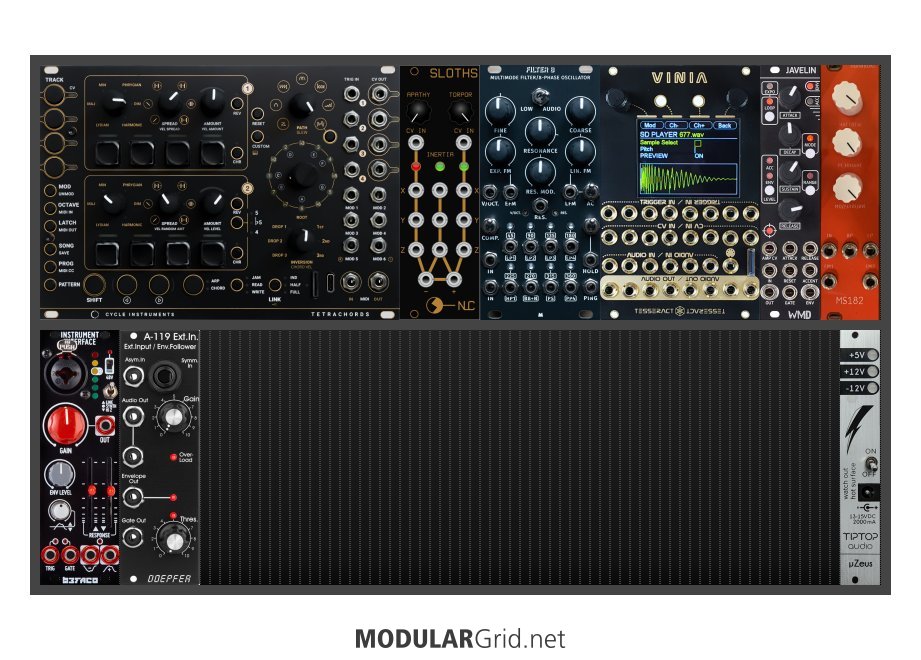Toggle the Javelin Range button
921x660 pixels.
click(809, 190)
